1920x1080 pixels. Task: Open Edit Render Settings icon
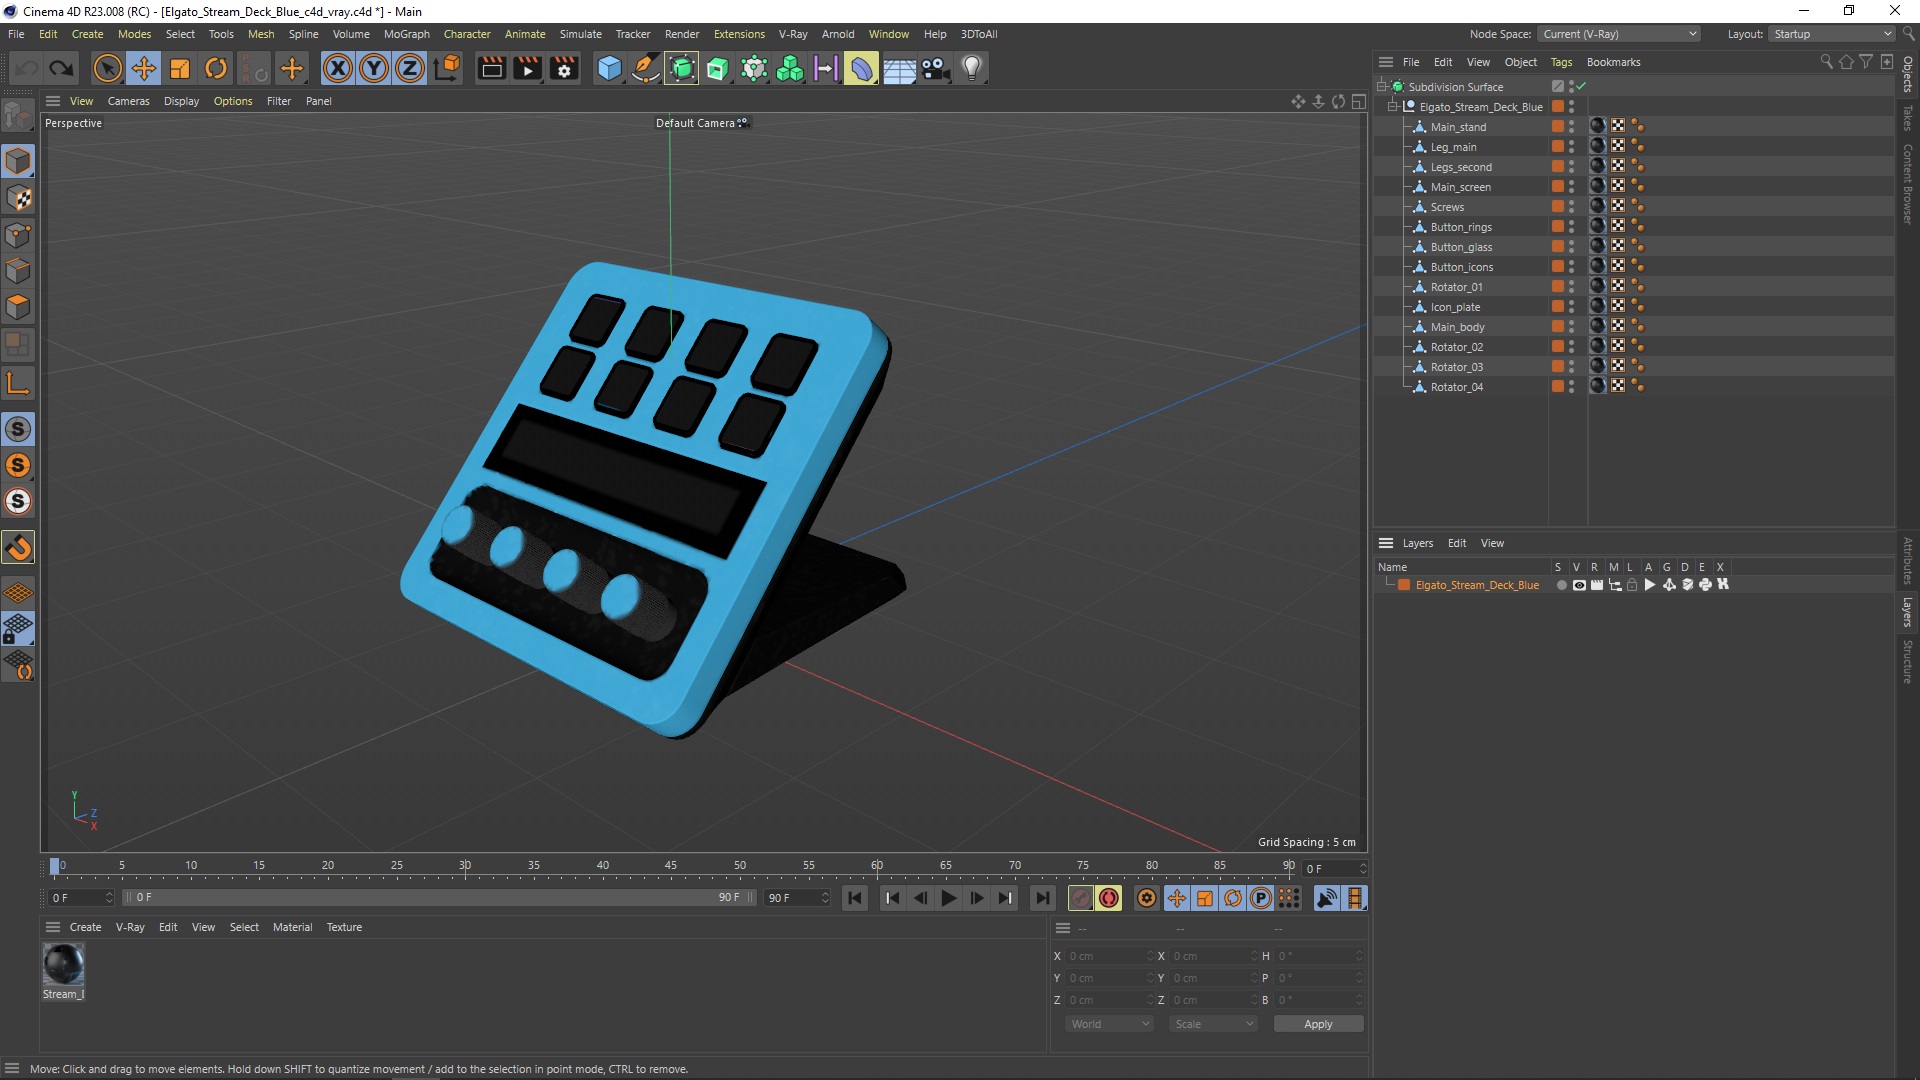point(564,68)
